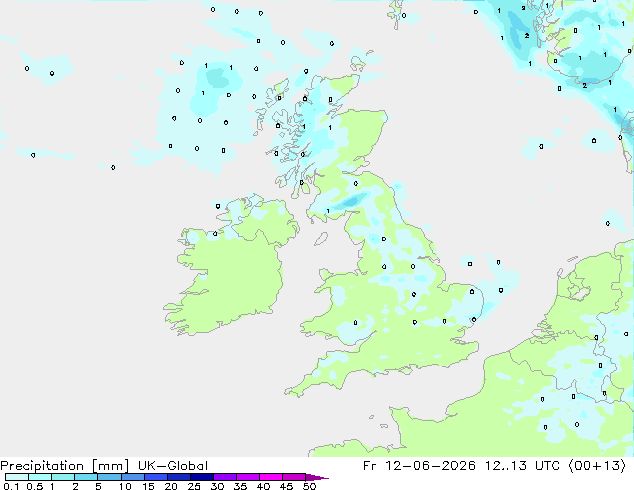Select the date text '12-06-2026'
Image resolution: width=634 pixels, height=490 pixels.
coord(430,466)
